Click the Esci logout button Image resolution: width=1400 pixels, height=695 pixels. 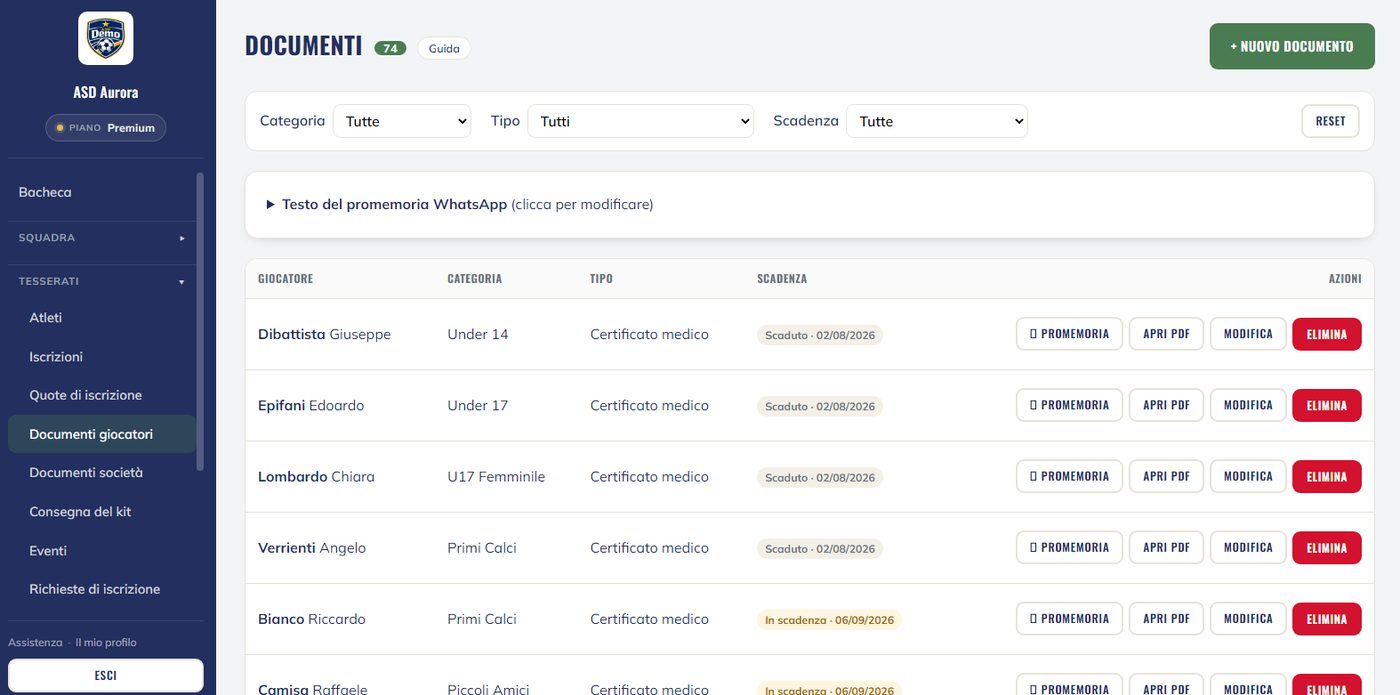(106, 675)
